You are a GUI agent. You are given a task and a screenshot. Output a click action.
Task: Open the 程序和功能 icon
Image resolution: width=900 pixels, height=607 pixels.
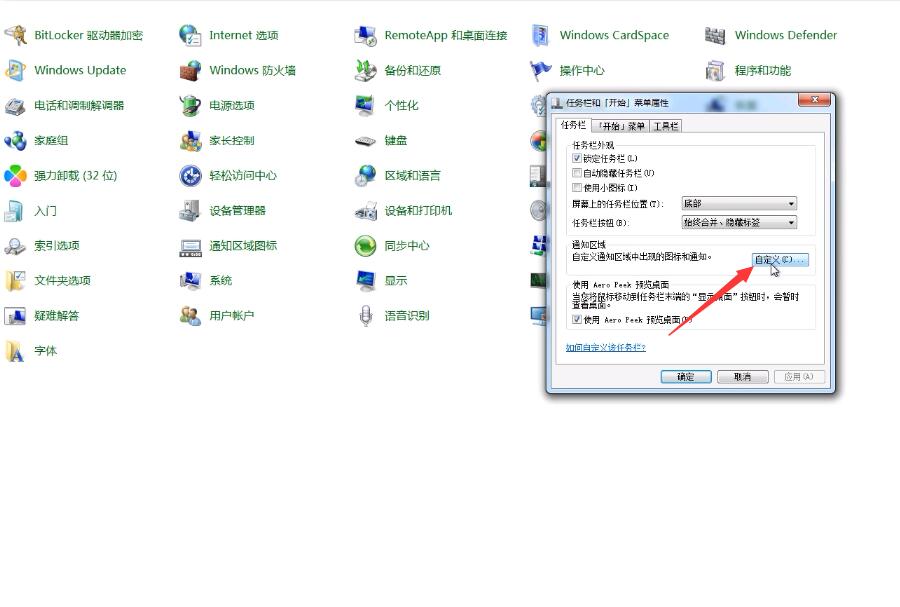[716, 71]
